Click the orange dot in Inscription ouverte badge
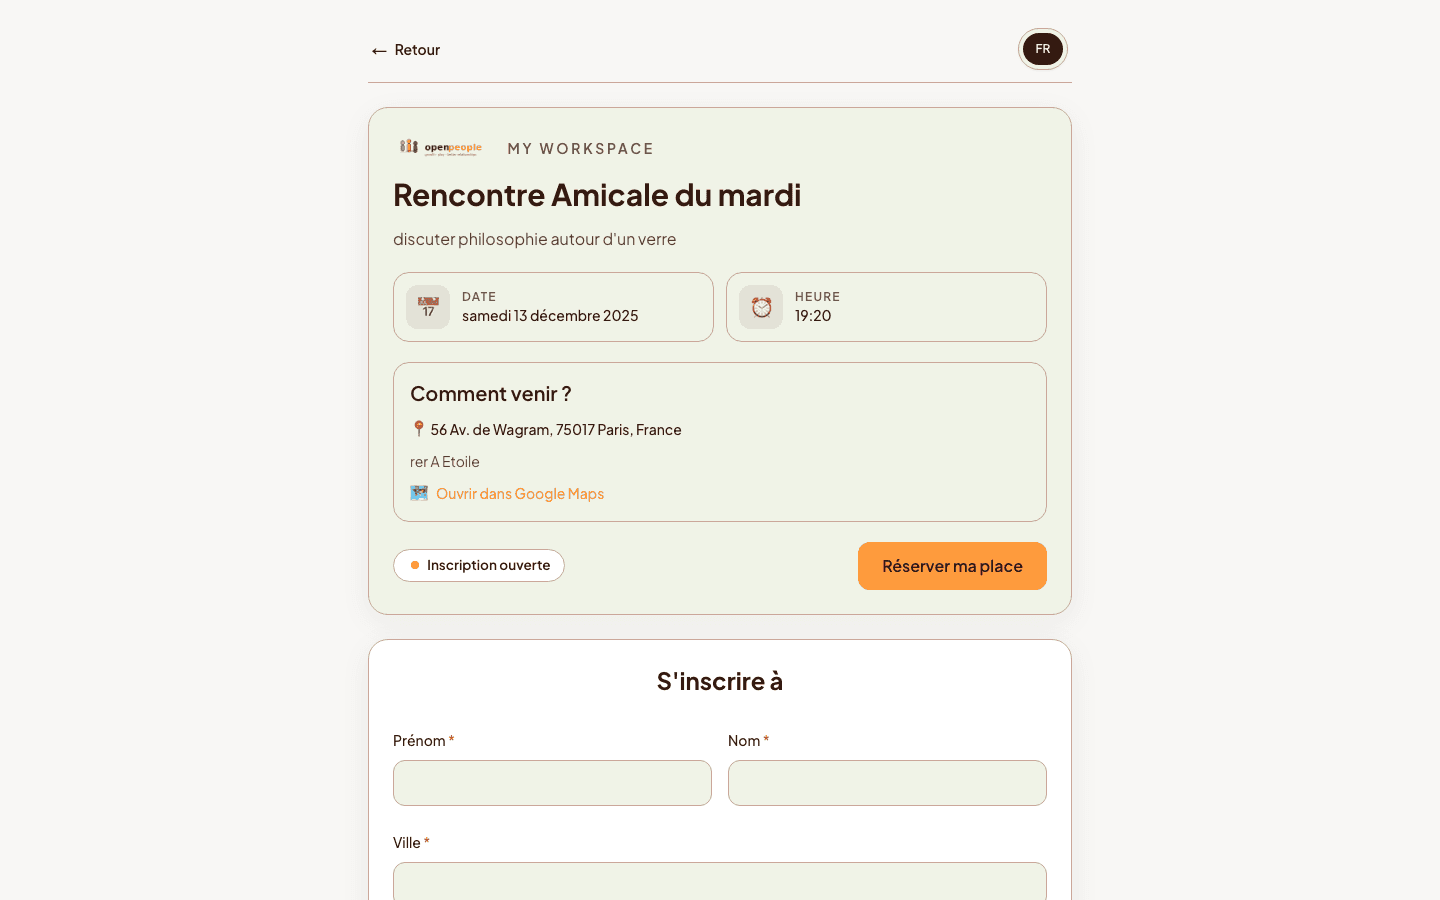The image size is (1440, 900). point(415,565)
